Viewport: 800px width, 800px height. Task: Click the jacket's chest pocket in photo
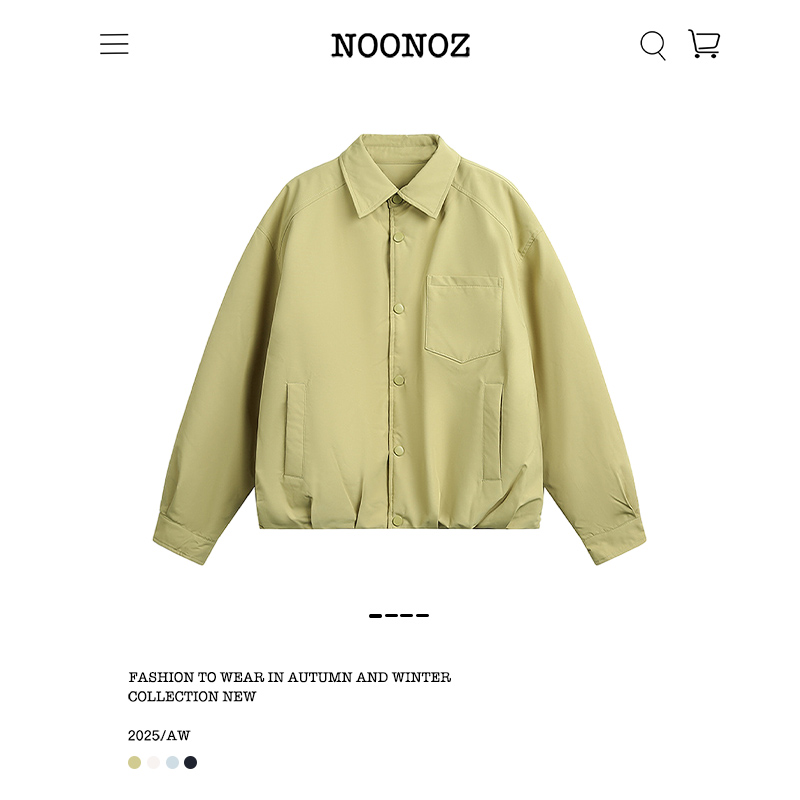tap(464, 319)
